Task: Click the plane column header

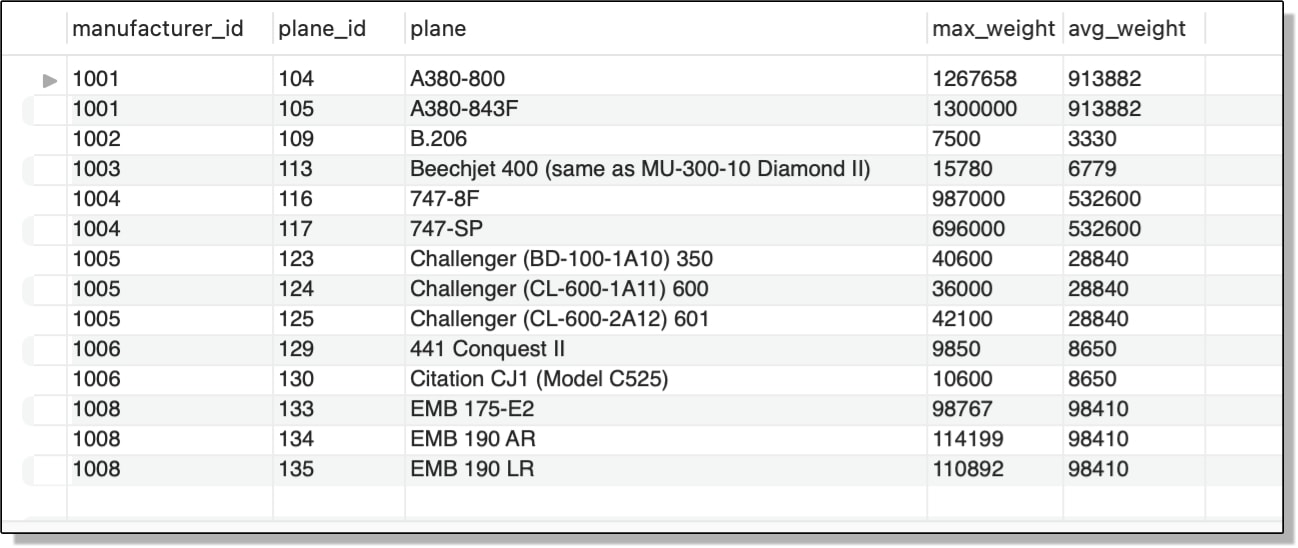Action: pos(438,29)
